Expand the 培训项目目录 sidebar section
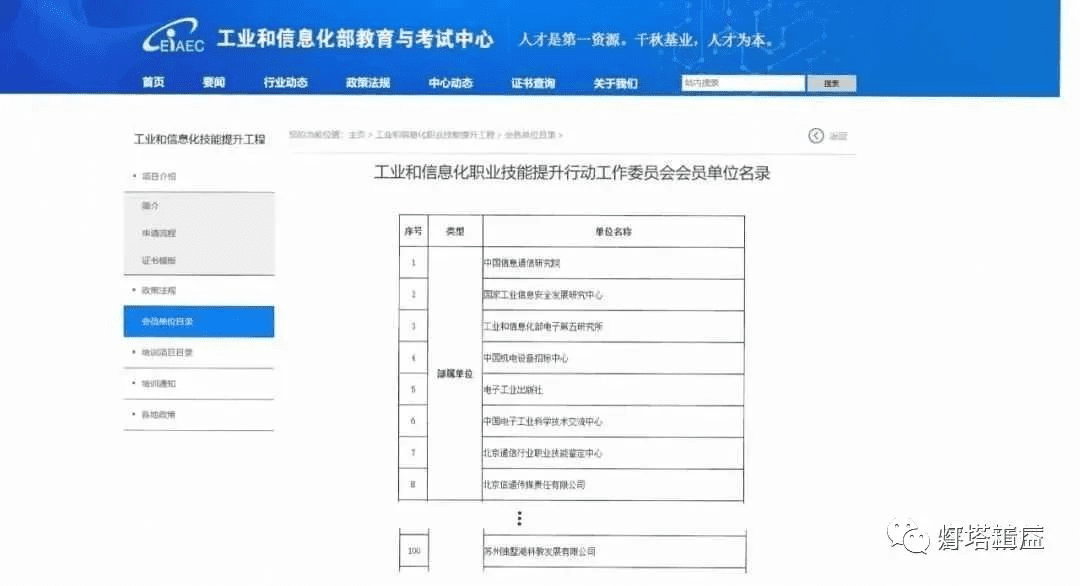Screen dimensions: 1080x586 coord(166,352)
